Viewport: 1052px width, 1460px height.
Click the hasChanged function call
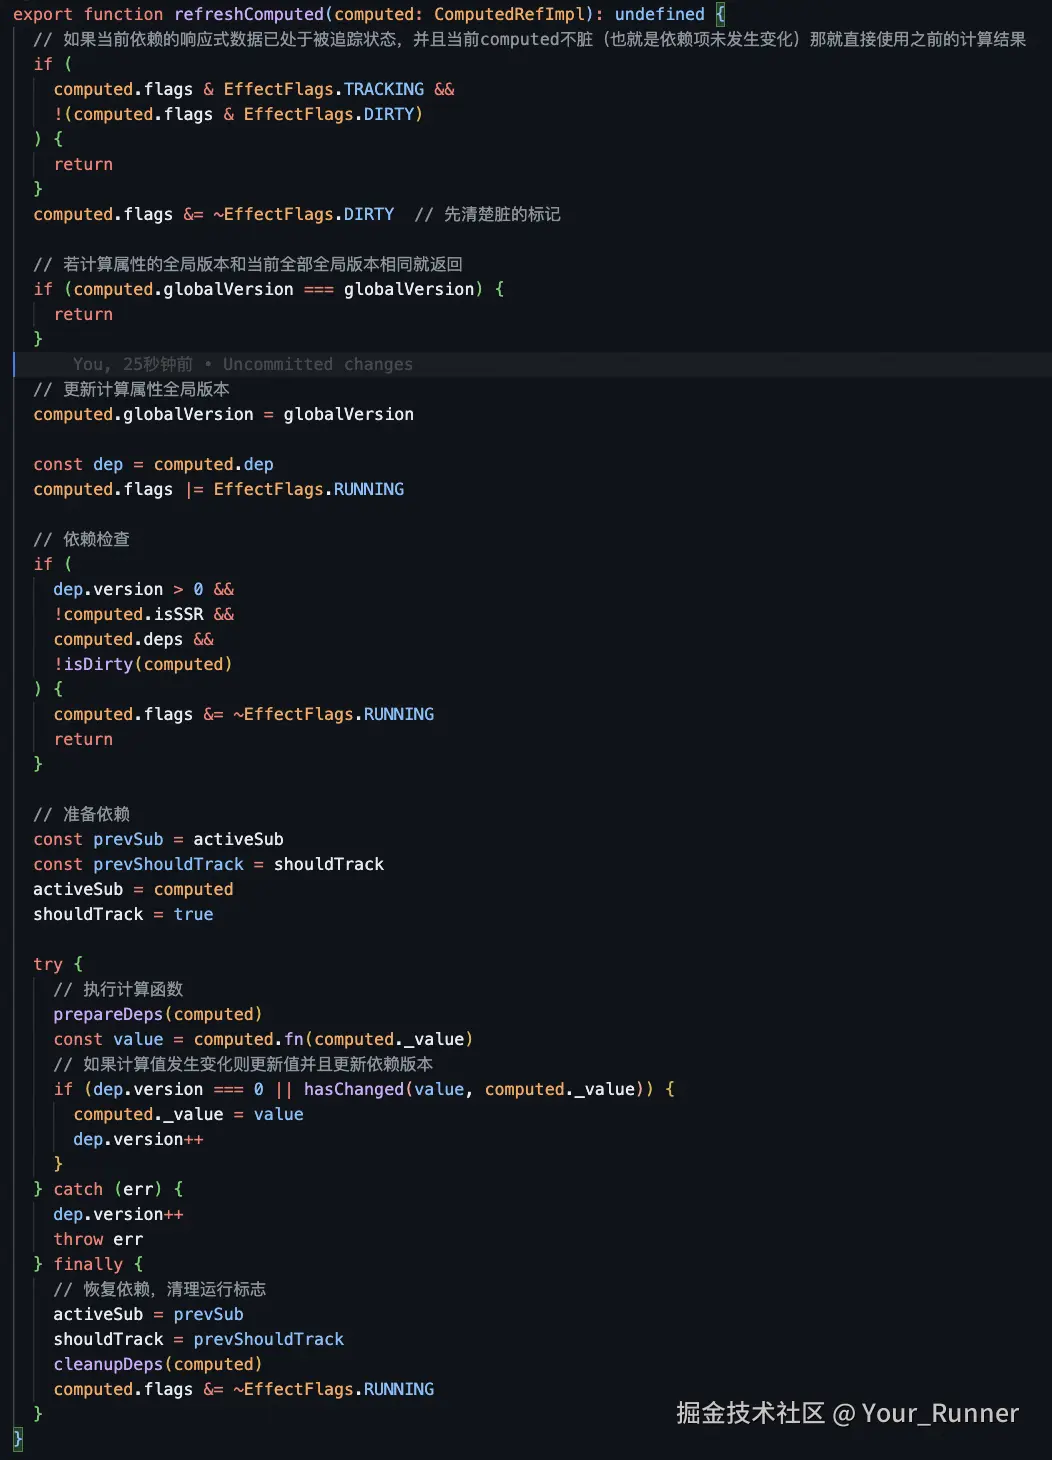pos(353,1089)
